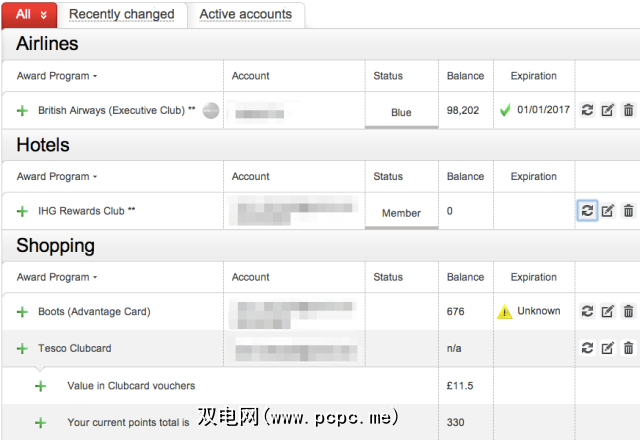Sort Airlines by Award Program
This screenshot has height=440, width=640.
57,76
